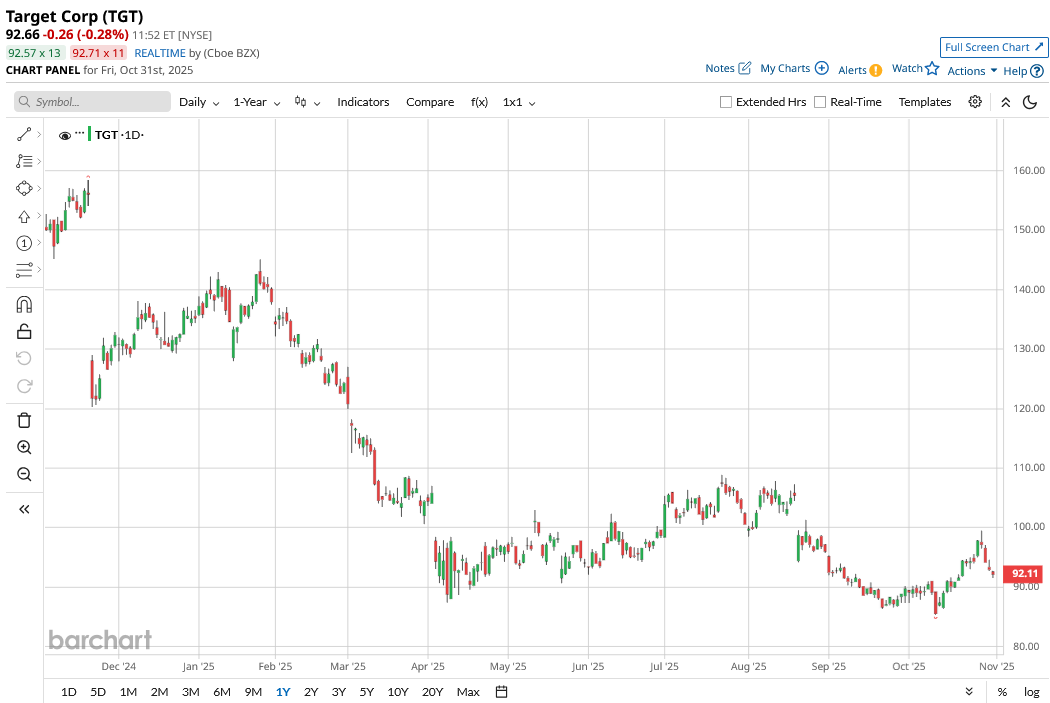Screen dimensions: 1050x703
Task: Enable the Extended Hrs checkbox
Action: (726, 102)
